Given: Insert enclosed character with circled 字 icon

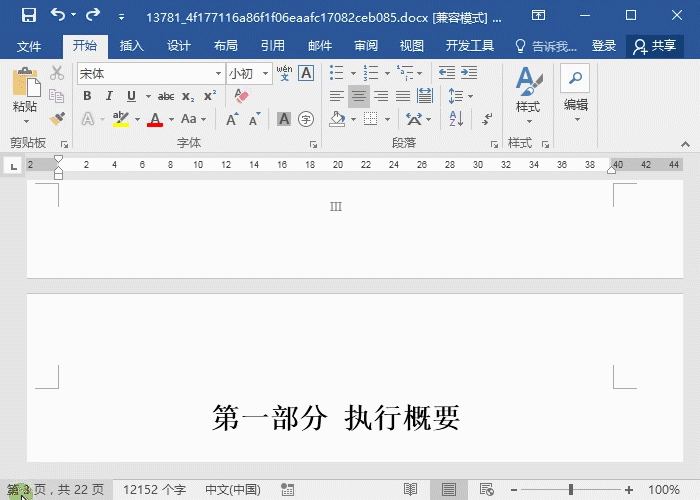Looking at the screenshot, I should click(x=306, y=119).
